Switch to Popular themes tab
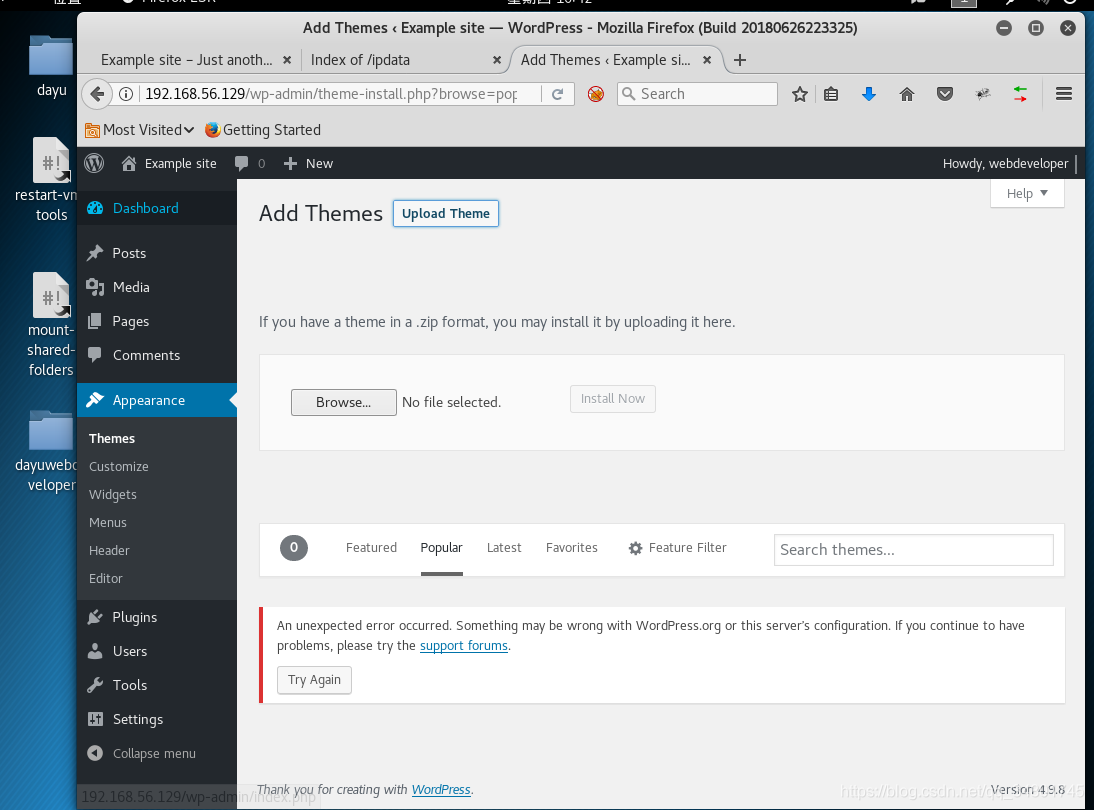Screen dimensions: 1094x810 pos(442,548)
